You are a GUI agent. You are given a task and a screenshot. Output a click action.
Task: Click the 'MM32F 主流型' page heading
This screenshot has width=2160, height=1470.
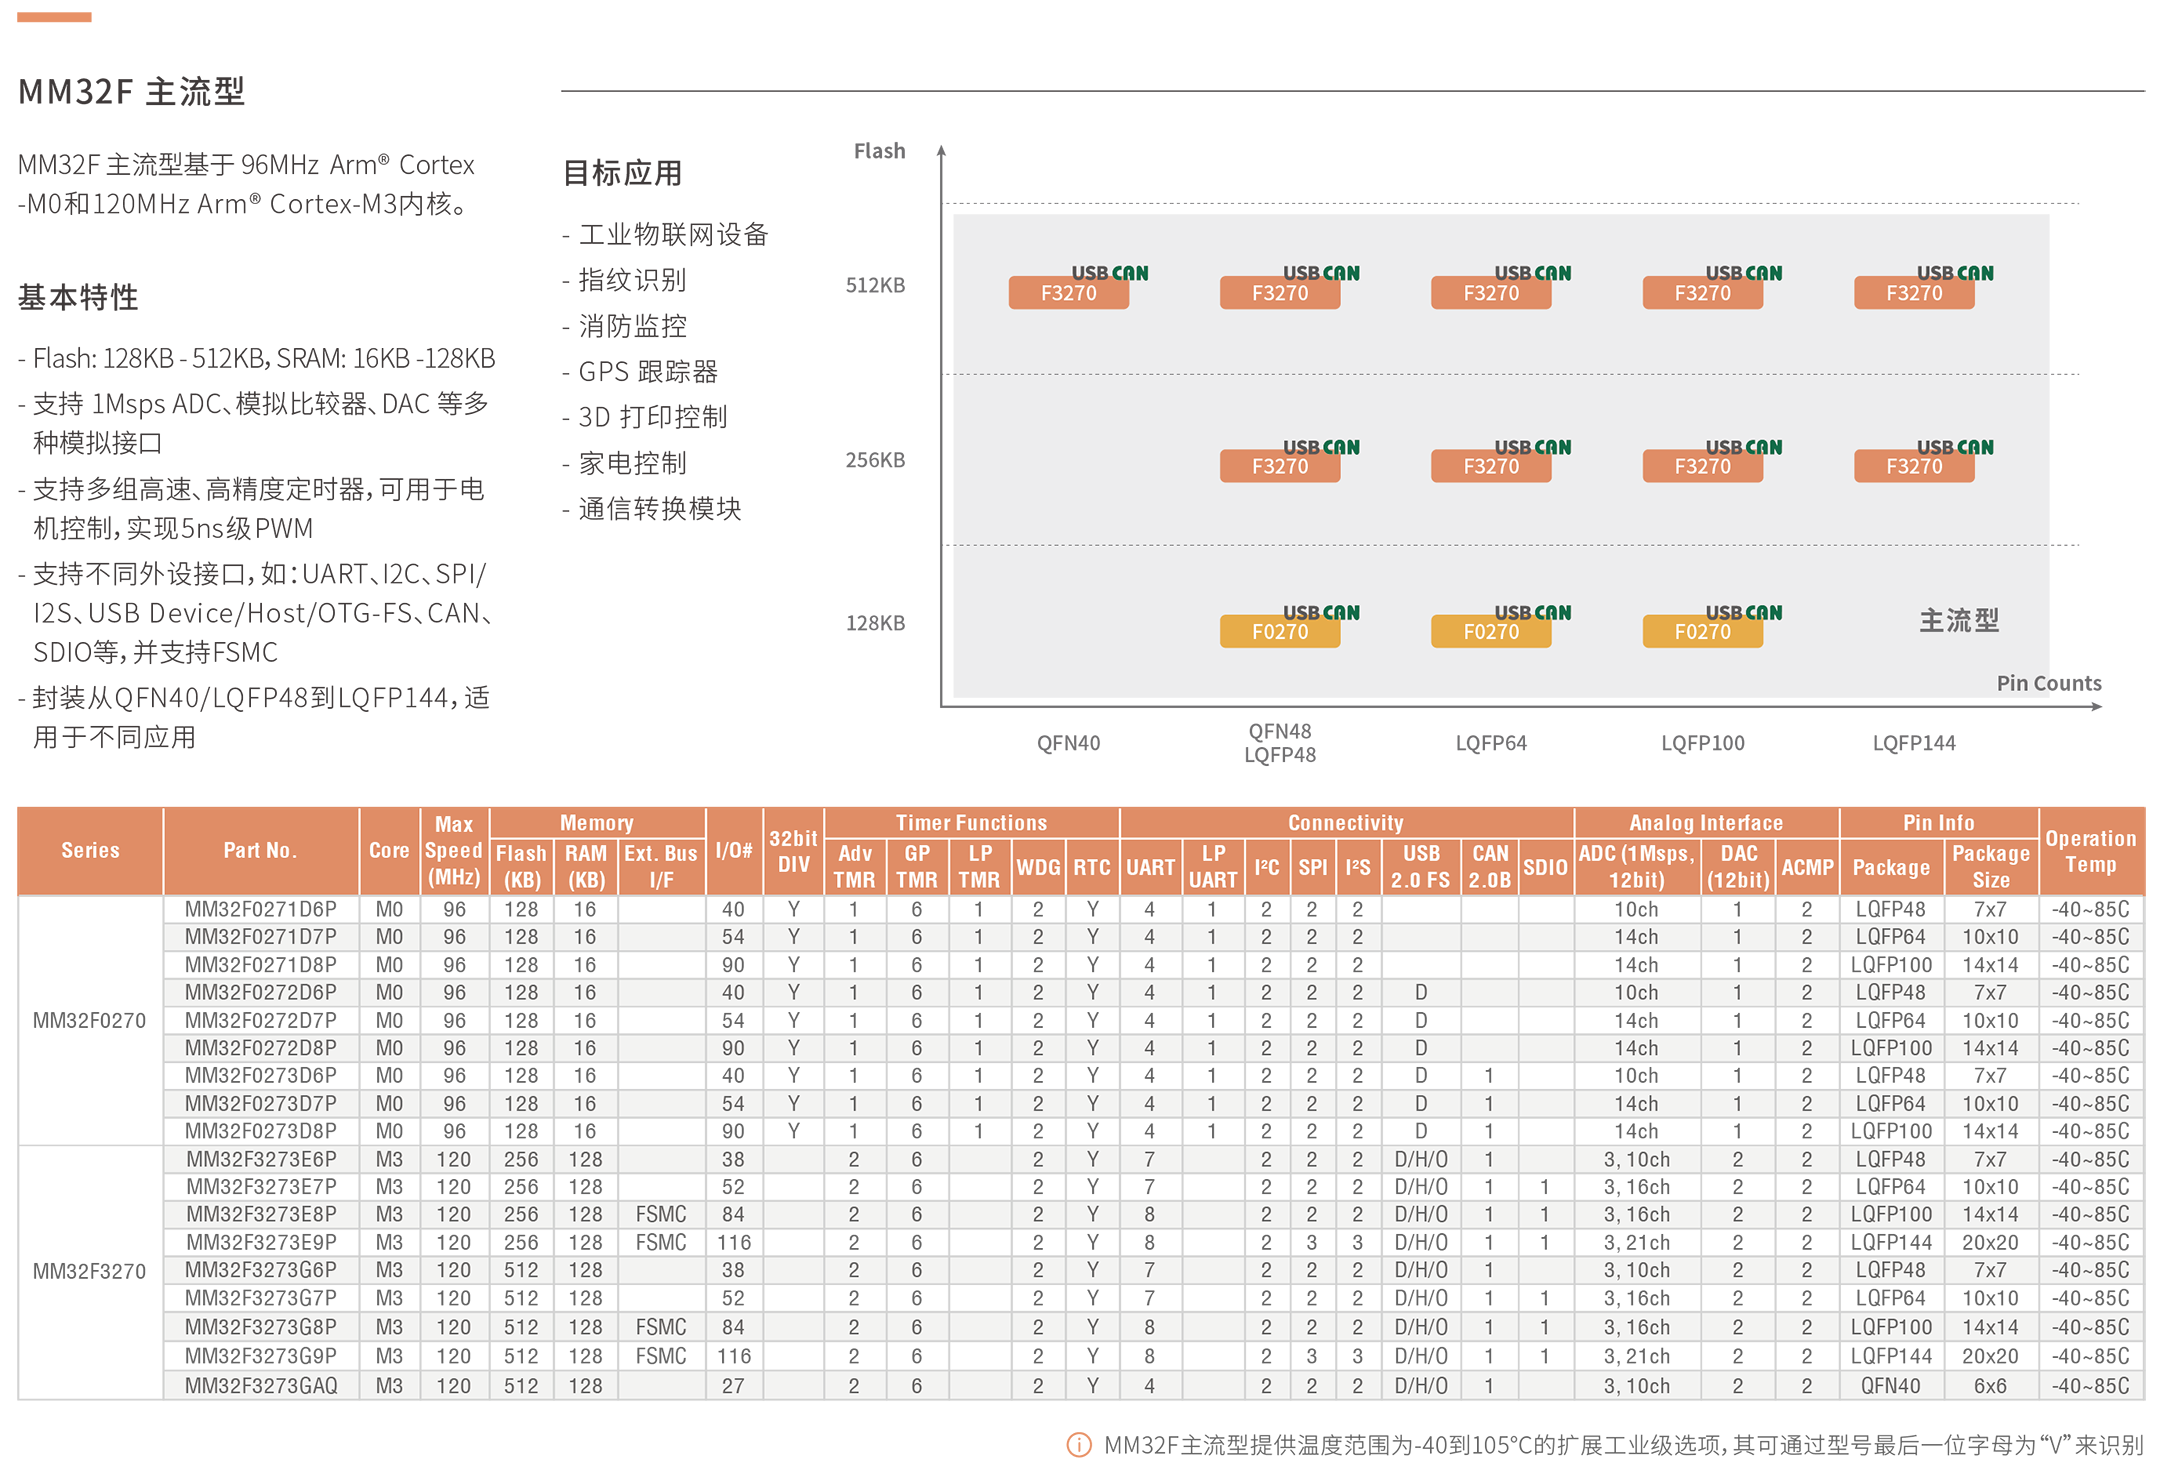[x=132, y=91]
